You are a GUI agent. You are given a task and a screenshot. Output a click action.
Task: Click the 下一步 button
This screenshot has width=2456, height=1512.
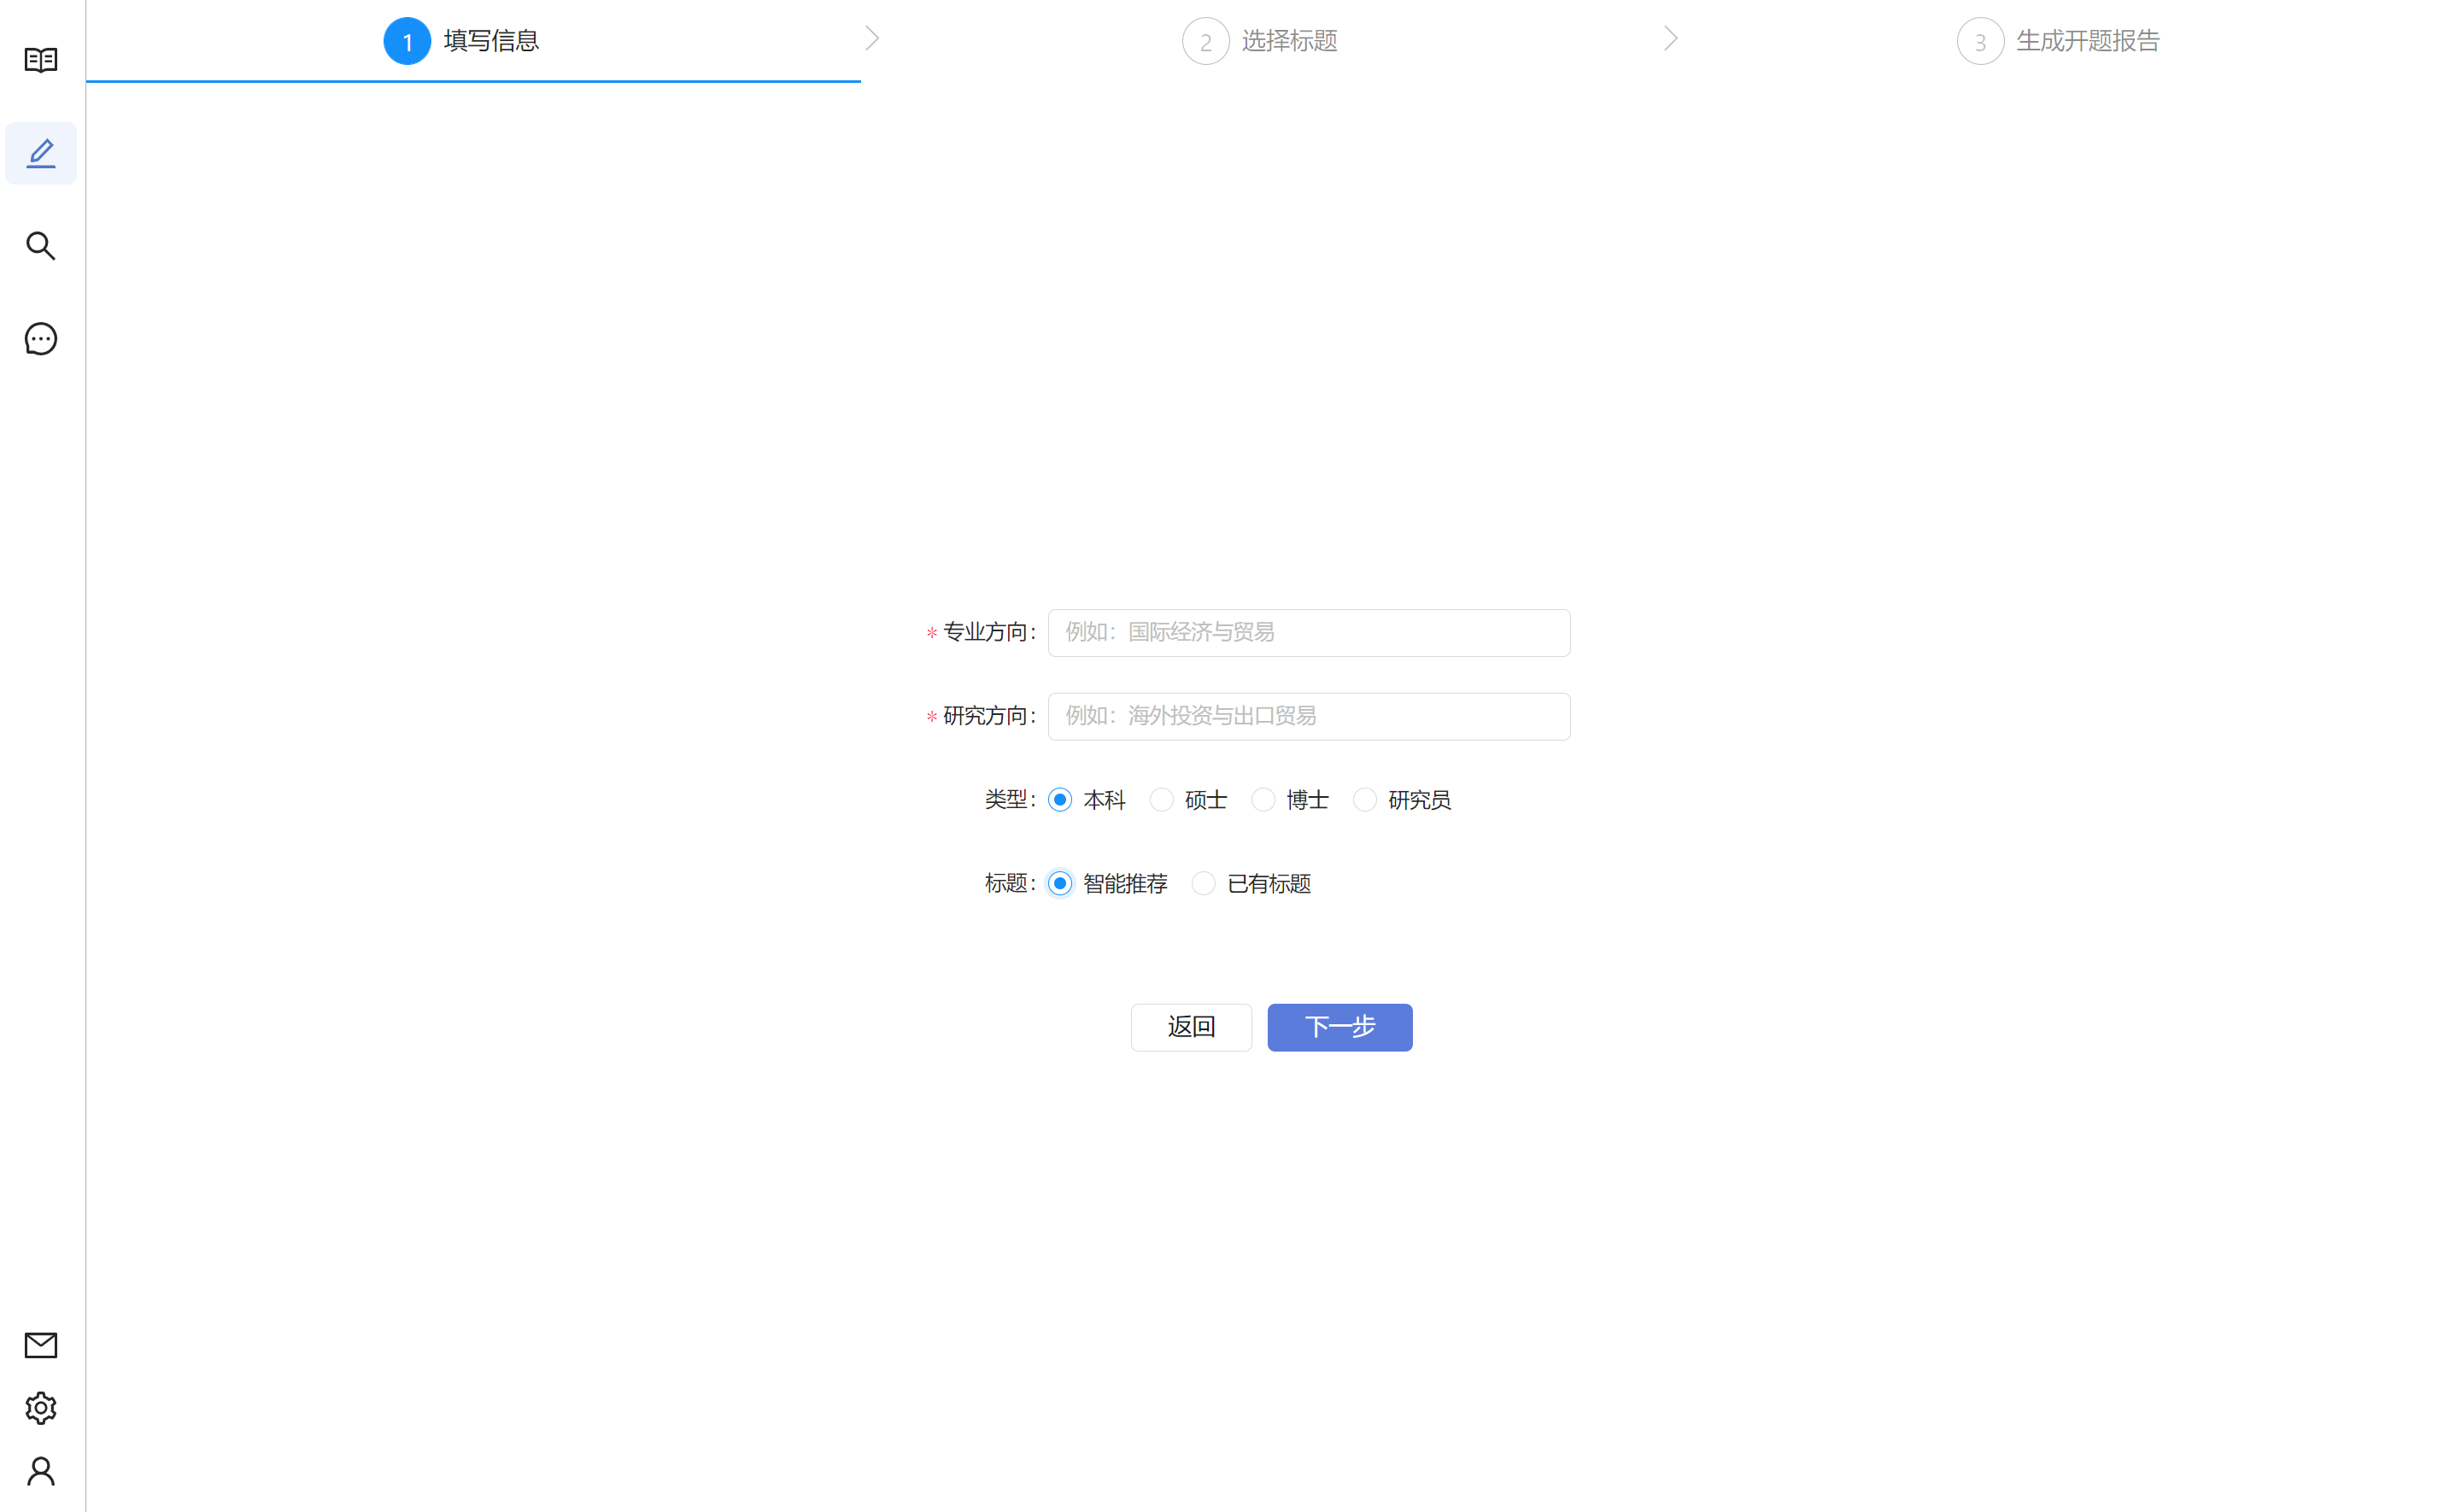1340,1027
